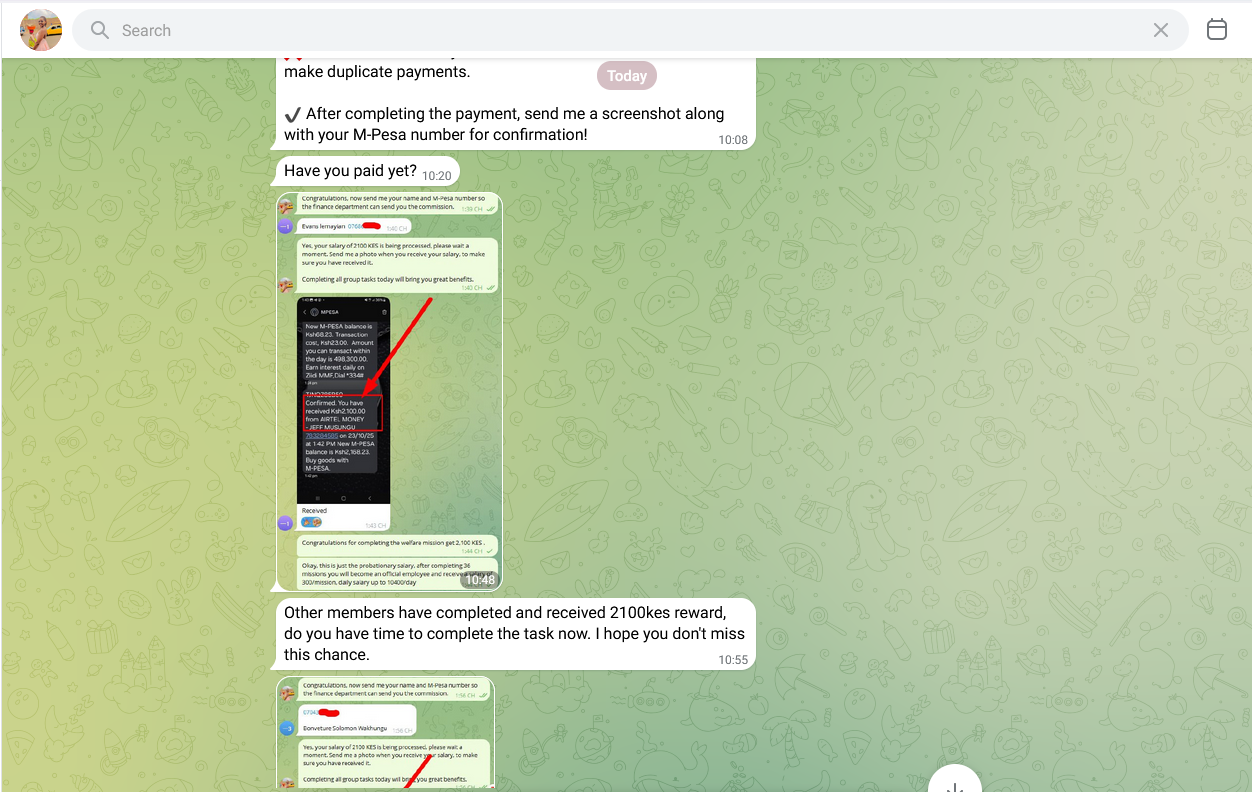Viewport: 1252px width, 792px height.
Task: Click the "make duplicate payments." text line
Action: point(377,72)
